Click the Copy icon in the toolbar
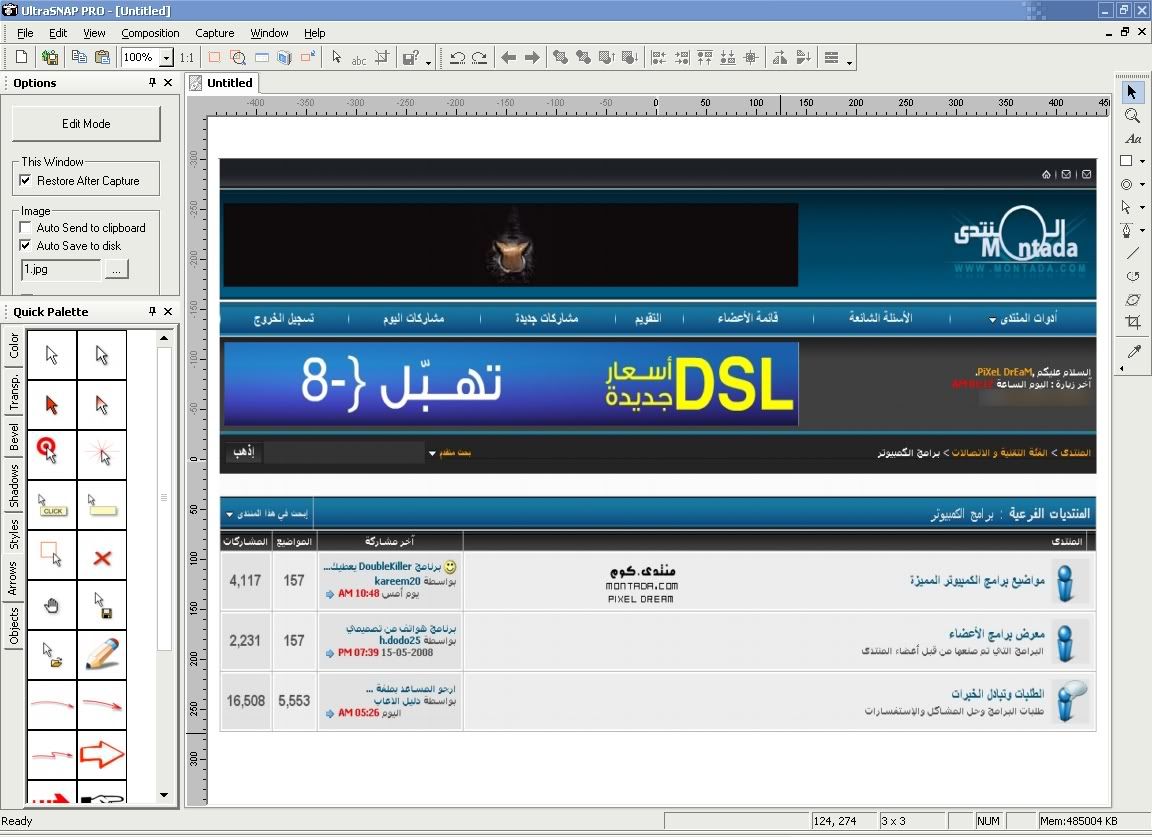This screenshot has height=837, width=1152. click(x=79, y=57)
